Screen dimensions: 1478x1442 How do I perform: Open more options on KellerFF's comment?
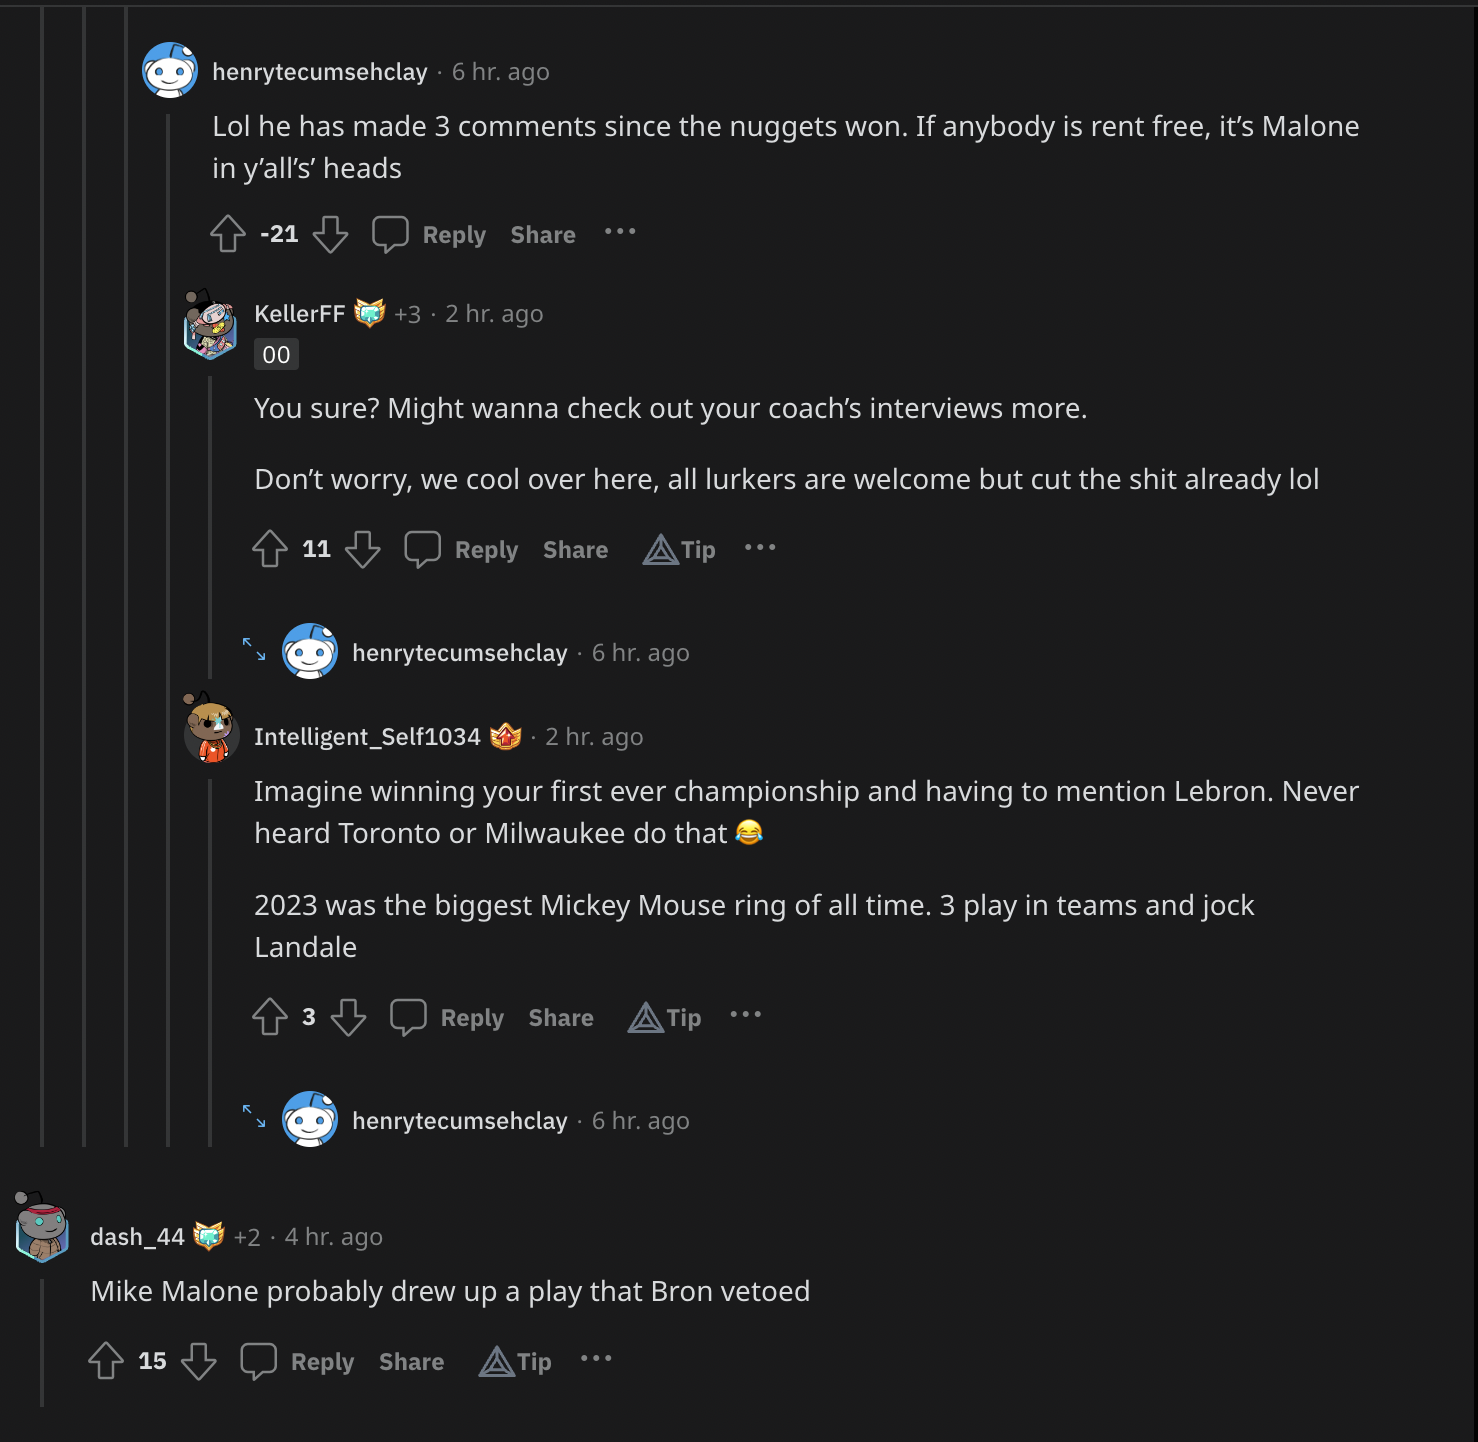(x=760, y=547)
